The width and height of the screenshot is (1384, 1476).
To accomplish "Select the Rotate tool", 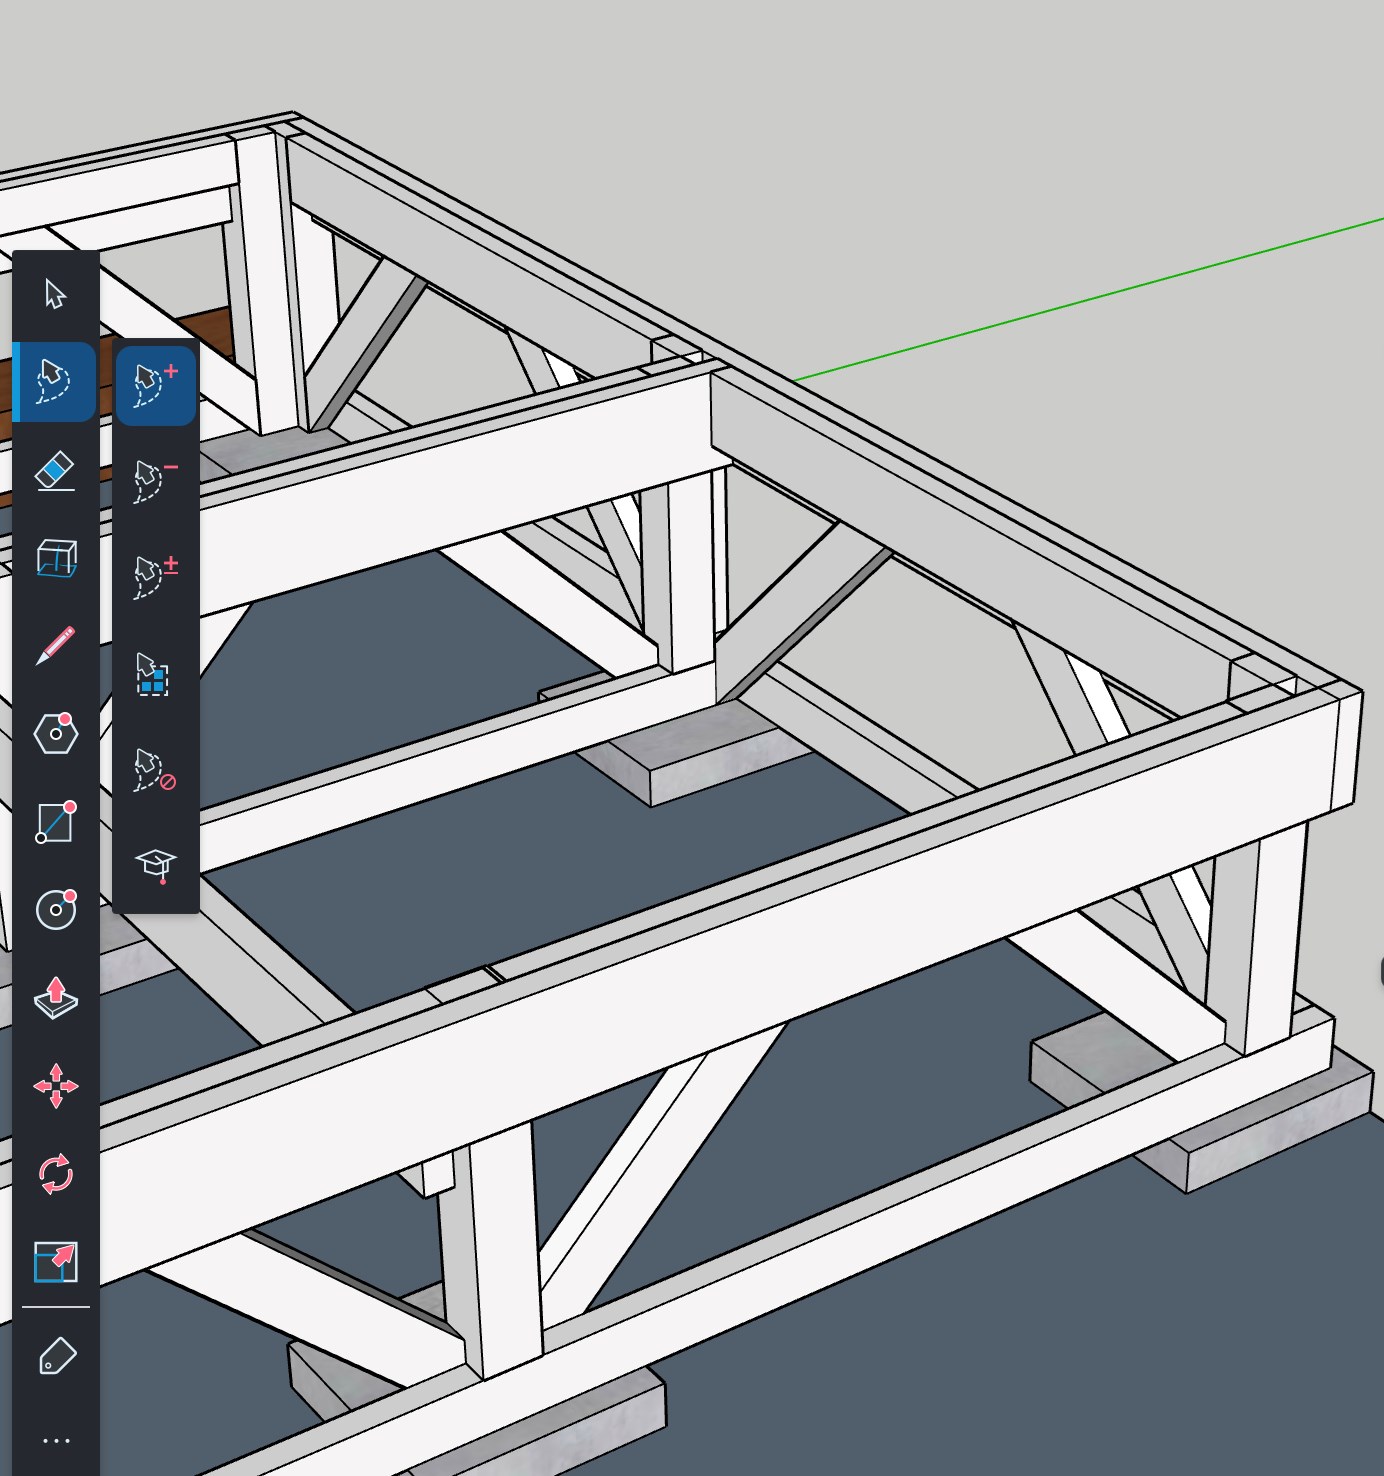I will pos(55,1174).
